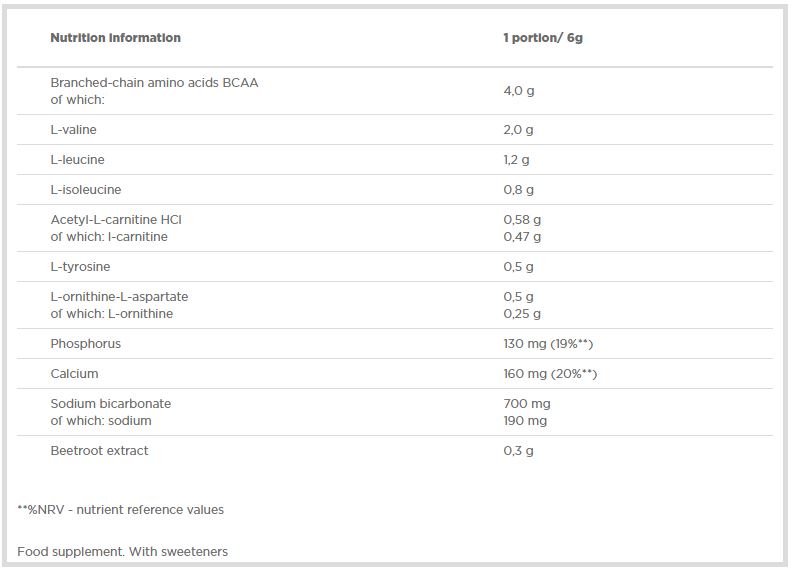792x570 pixels.
Task: Click the 0,8 g L-isoleucine value
Action: [518, 190]
